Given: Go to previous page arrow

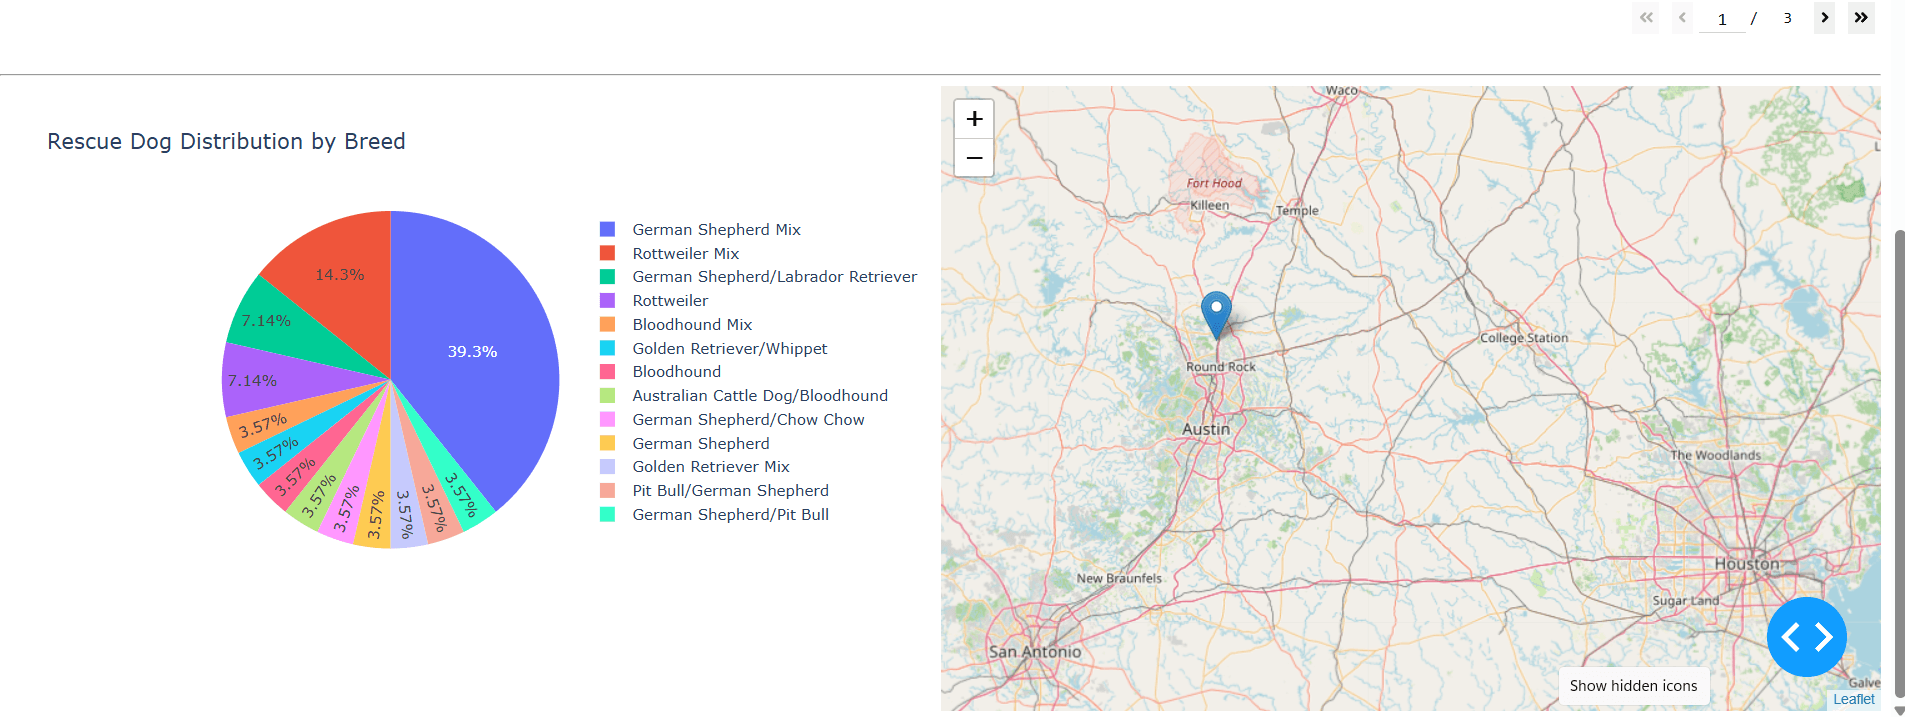Looking at the screenshot, I should (x=1682, y=18).
